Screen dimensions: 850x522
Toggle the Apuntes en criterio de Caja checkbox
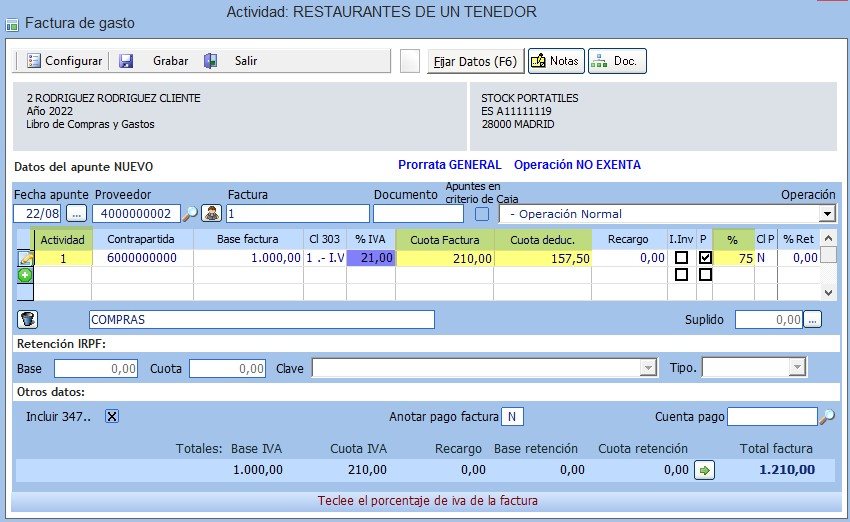(x=482, y=213)
